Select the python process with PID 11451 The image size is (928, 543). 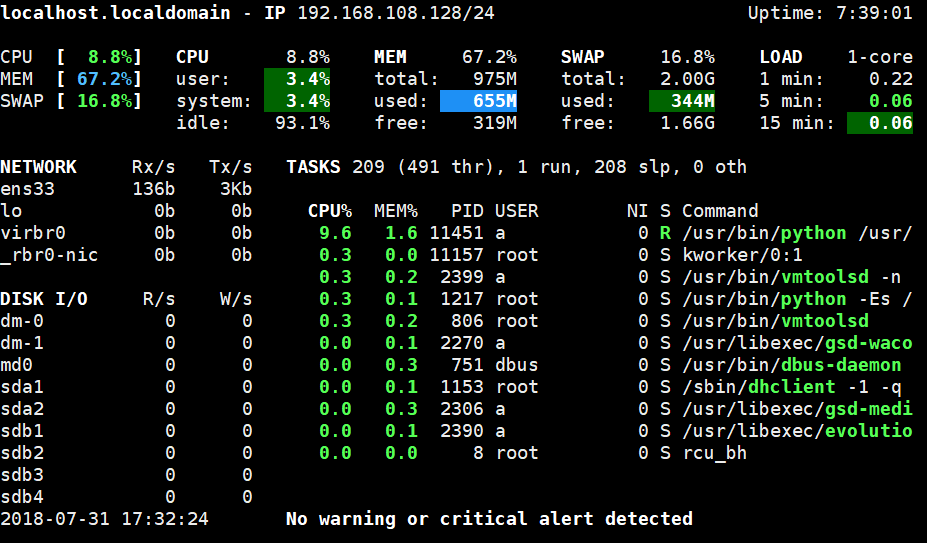tap(796, 233)
